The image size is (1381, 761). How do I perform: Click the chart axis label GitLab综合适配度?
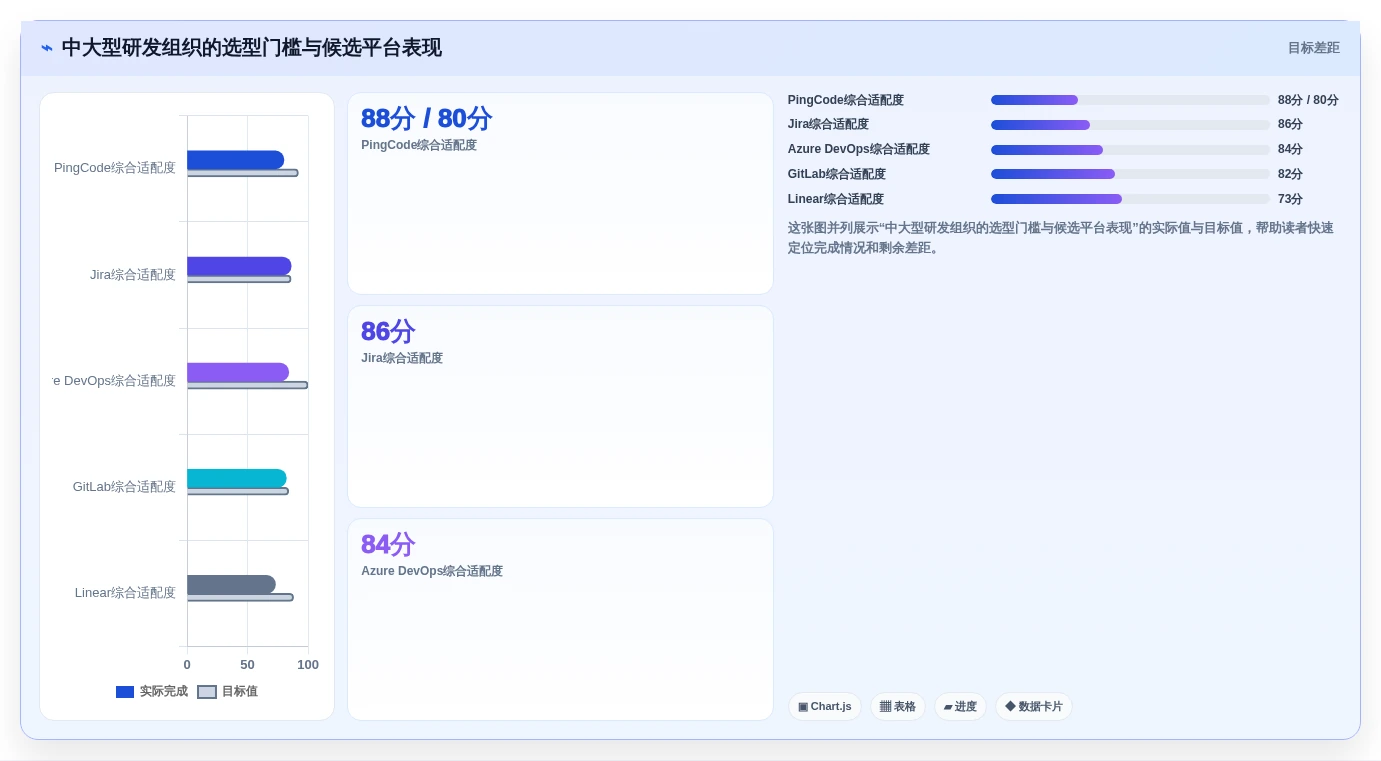tap(124, 487)
